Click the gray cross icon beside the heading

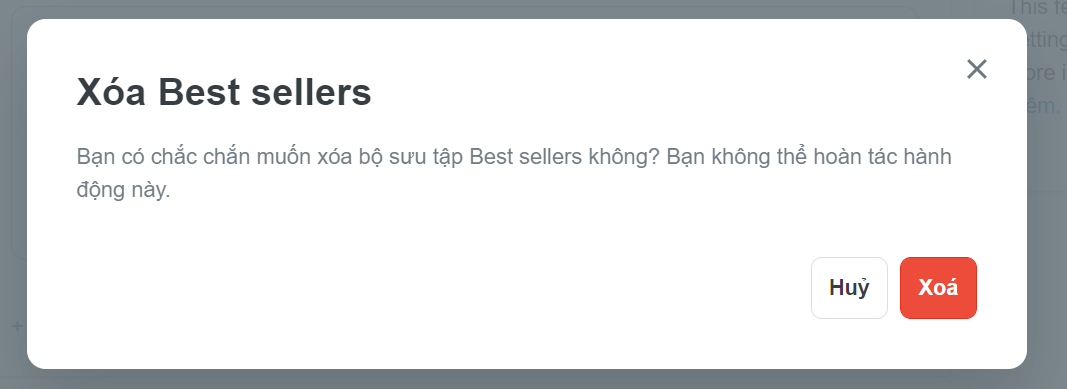click(976, 69)
